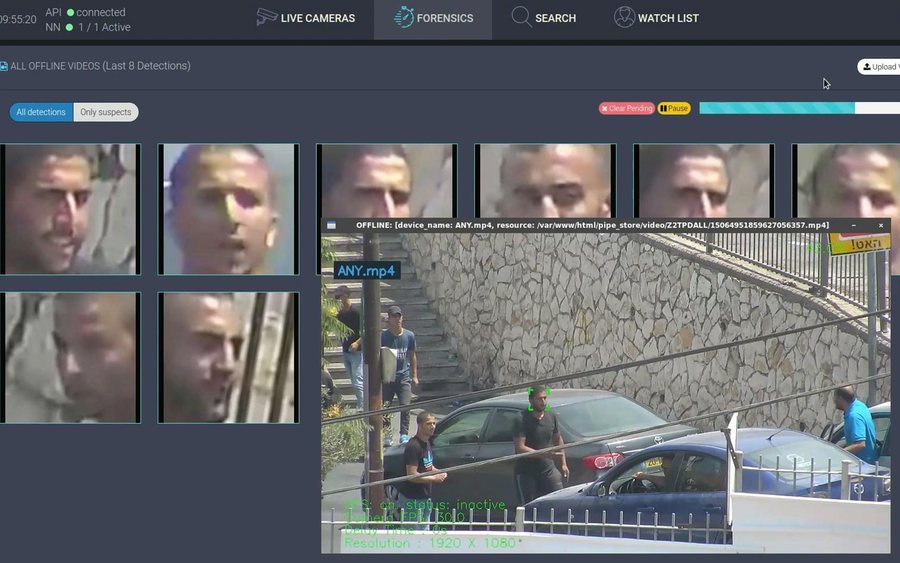Click the ANY.mp4 label in video
This screenshot has height=563, width=900.
coord(367,270)
